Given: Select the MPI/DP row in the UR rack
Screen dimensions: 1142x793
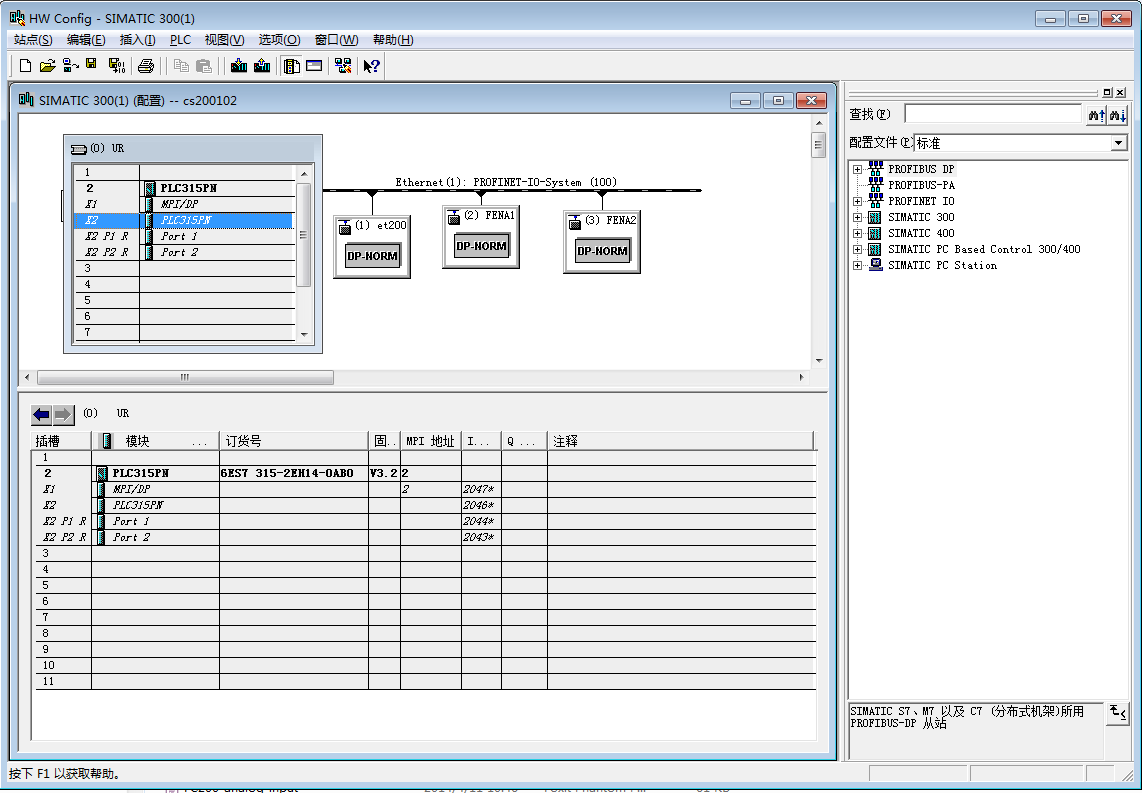Looking at the screenshot, I should tap(184, 205).
